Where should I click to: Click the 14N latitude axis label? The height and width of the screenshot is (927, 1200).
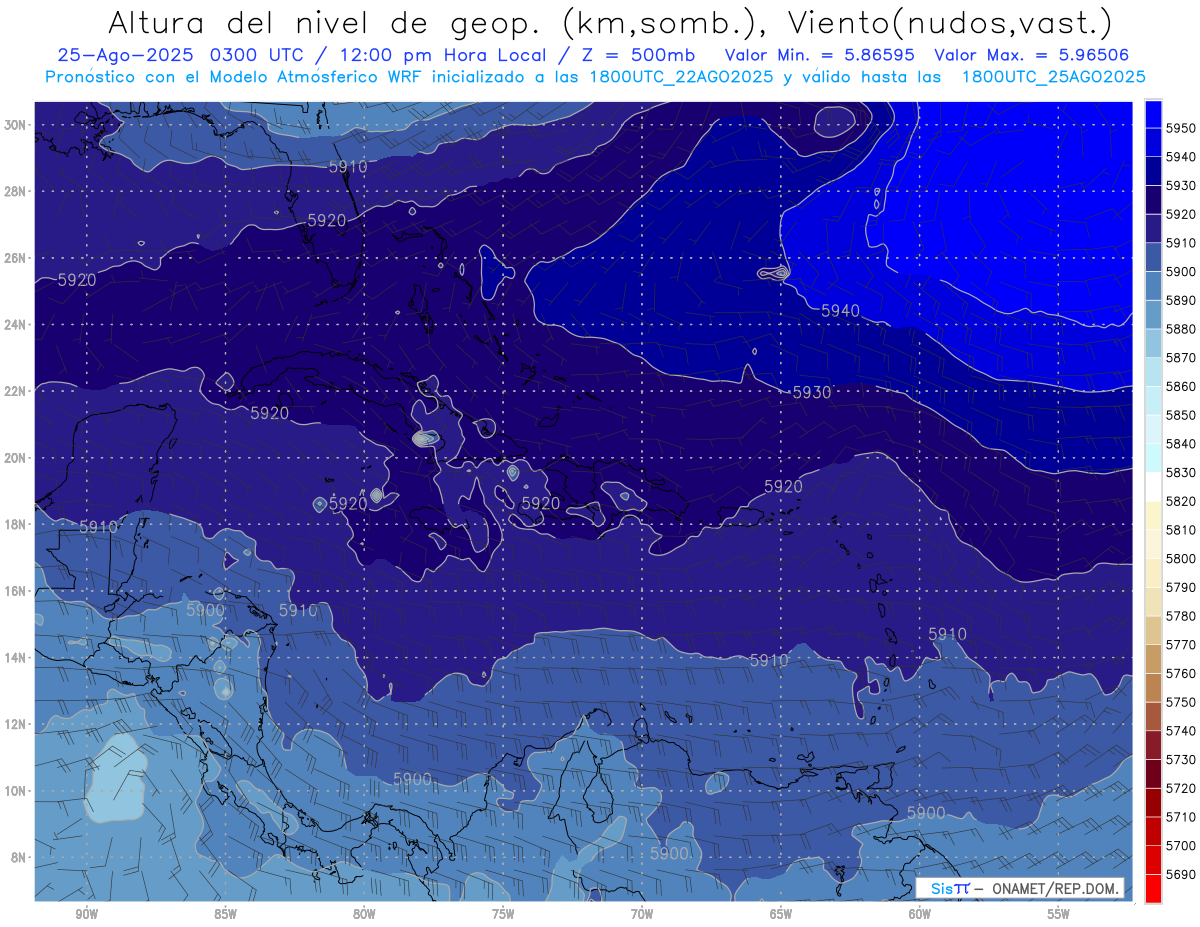16,657
